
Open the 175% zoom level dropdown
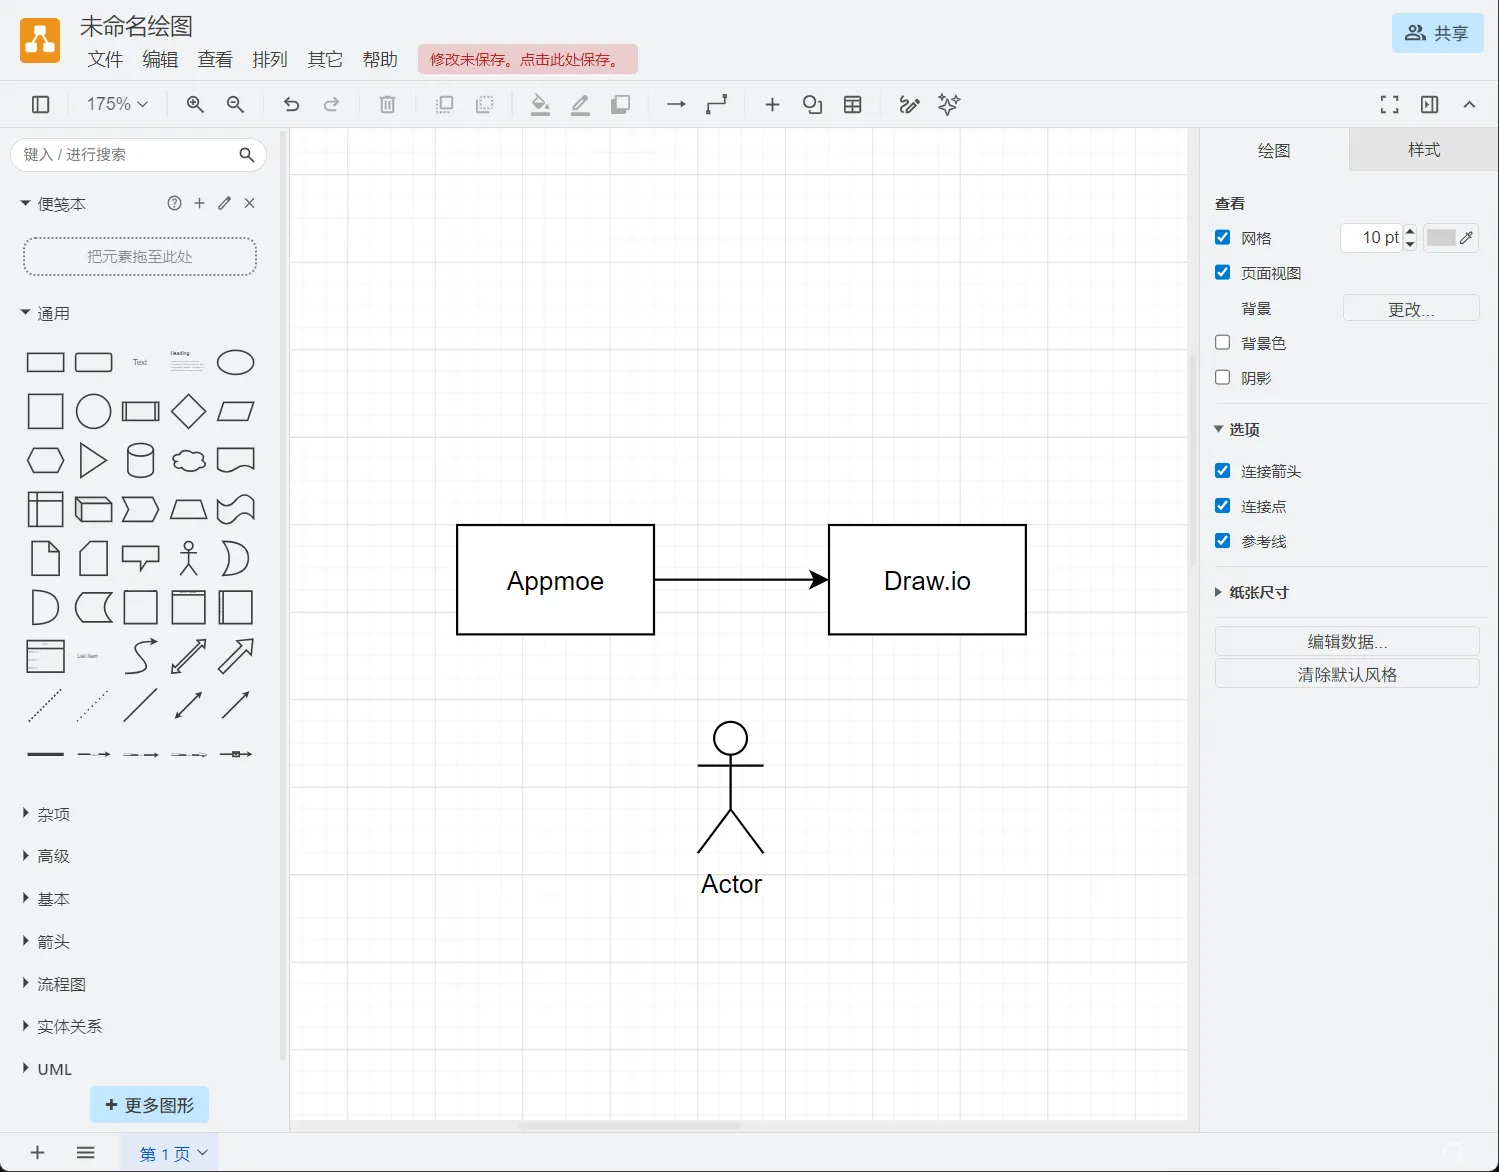[117, 104]
